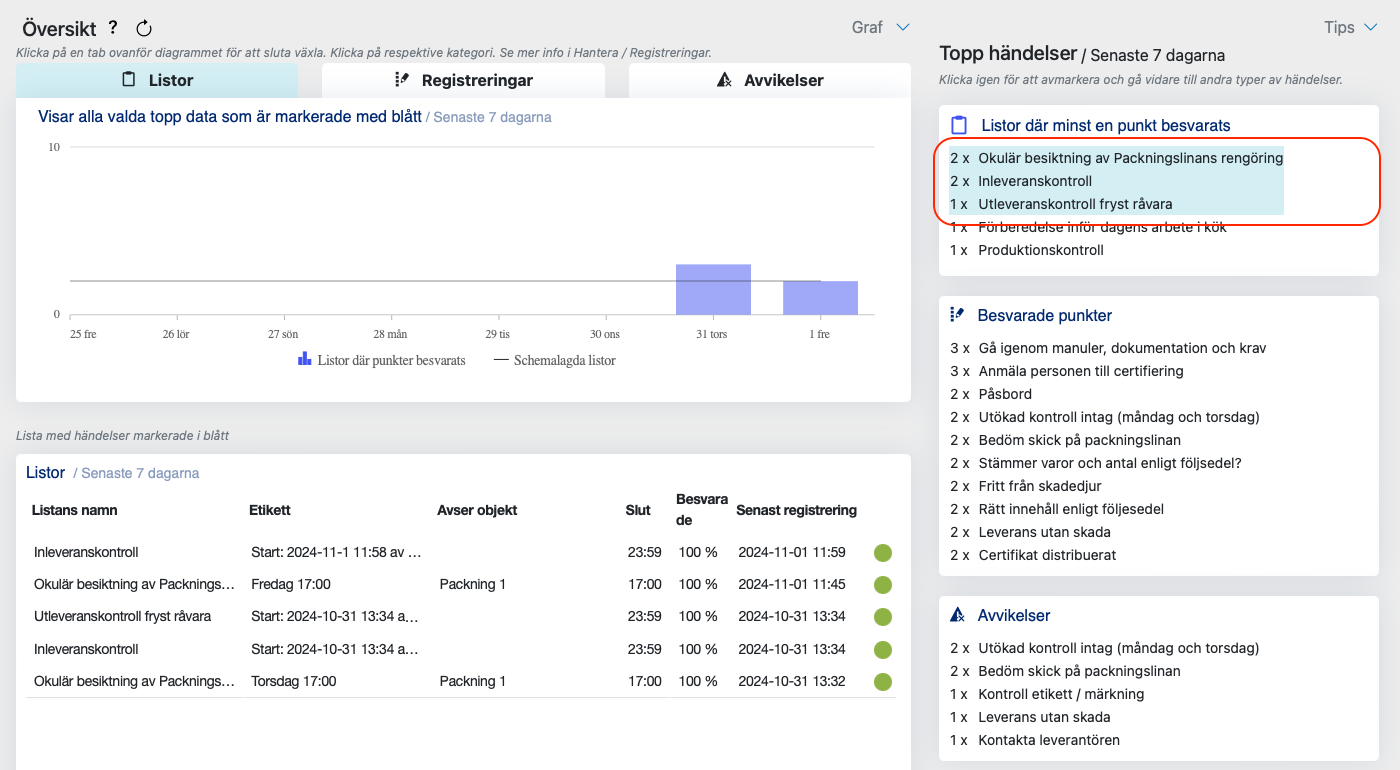Click the warning icon on Avvikelser tab

725,80
